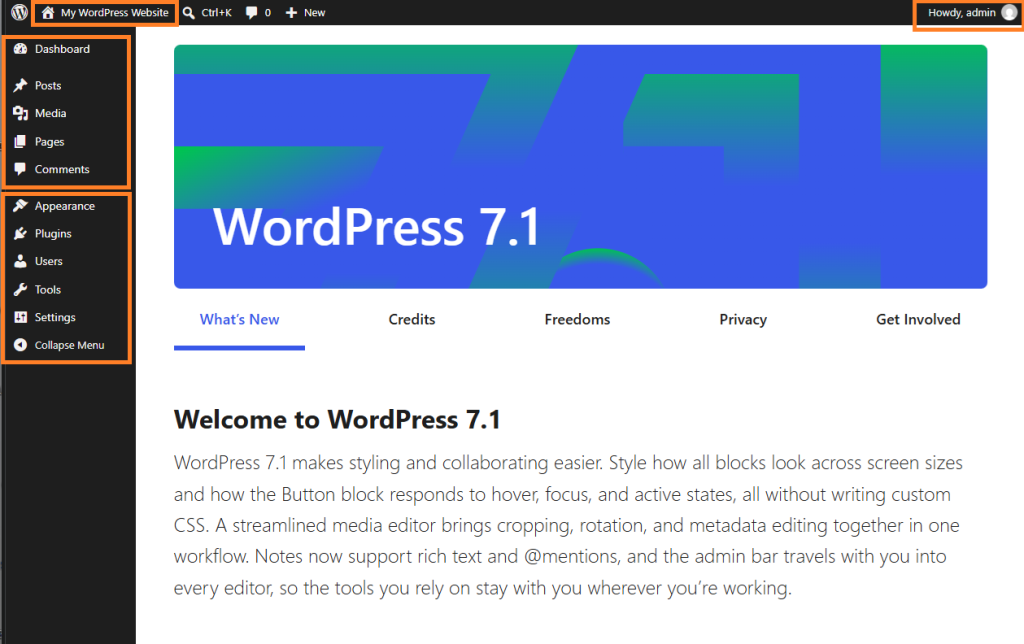This screenshot has height=644, width=1024.
Task: Click the WordPress logo icon in admin bar
Action: (x=20, y=12)
